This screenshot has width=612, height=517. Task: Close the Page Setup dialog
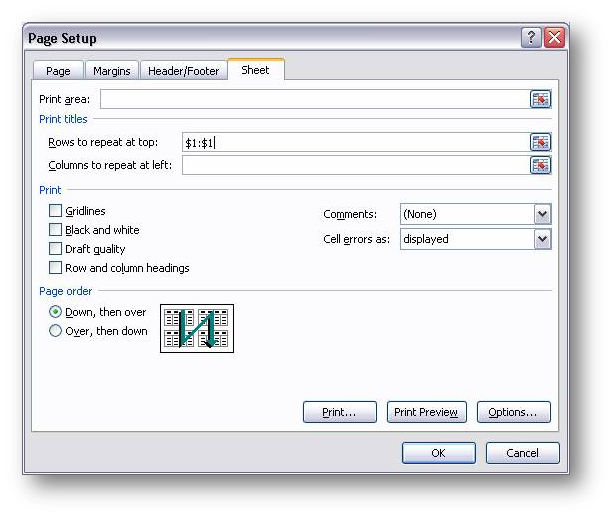click(x=554, y=38)
